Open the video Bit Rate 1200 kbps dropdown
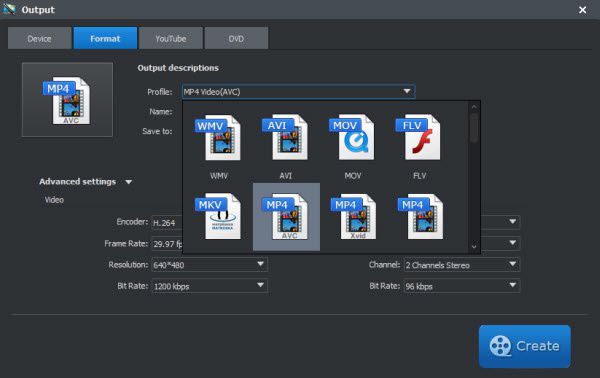This screenshot has height=378, width=600. click(x=210, y=286)
